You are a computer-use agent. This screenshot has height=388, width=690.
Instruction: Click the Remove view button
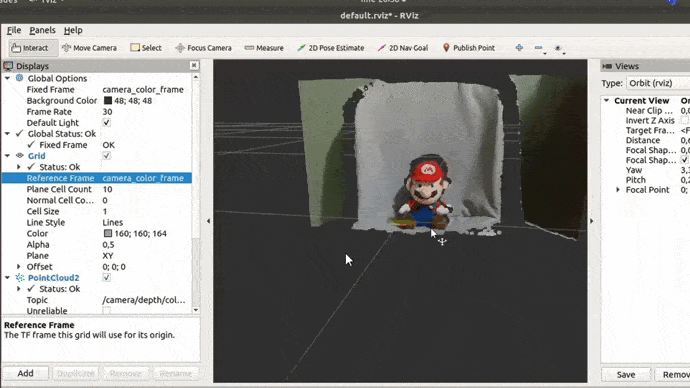(672, 374)
